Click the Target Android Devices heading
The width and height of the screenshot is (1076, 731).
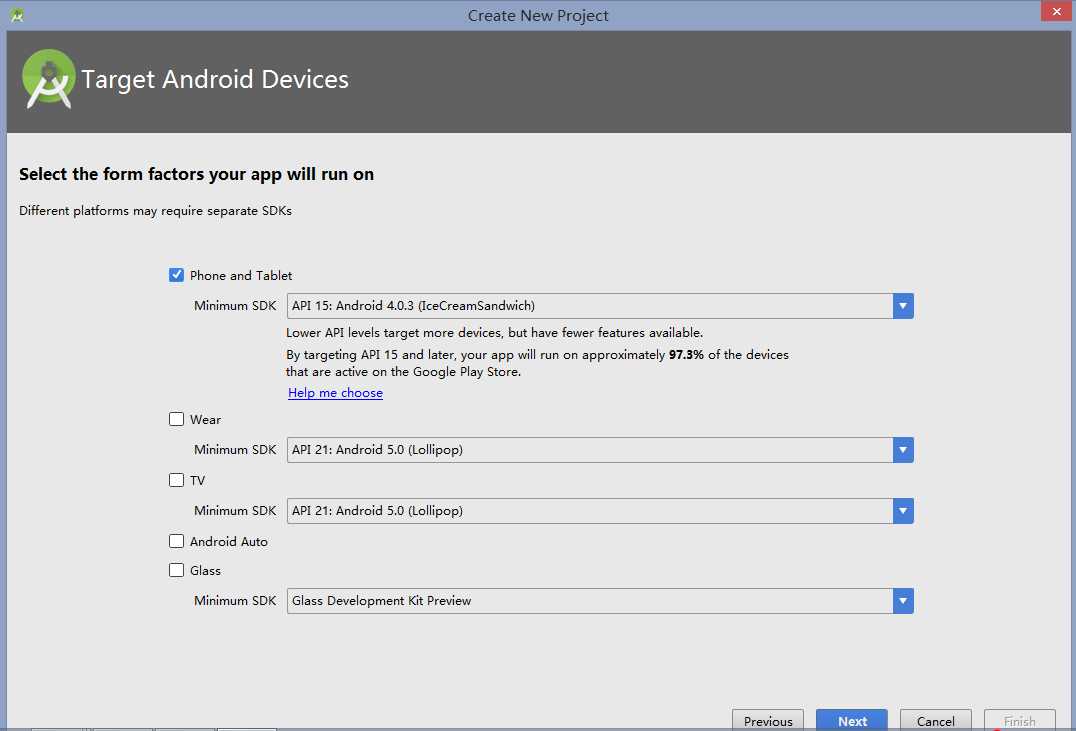pos(215,80)
